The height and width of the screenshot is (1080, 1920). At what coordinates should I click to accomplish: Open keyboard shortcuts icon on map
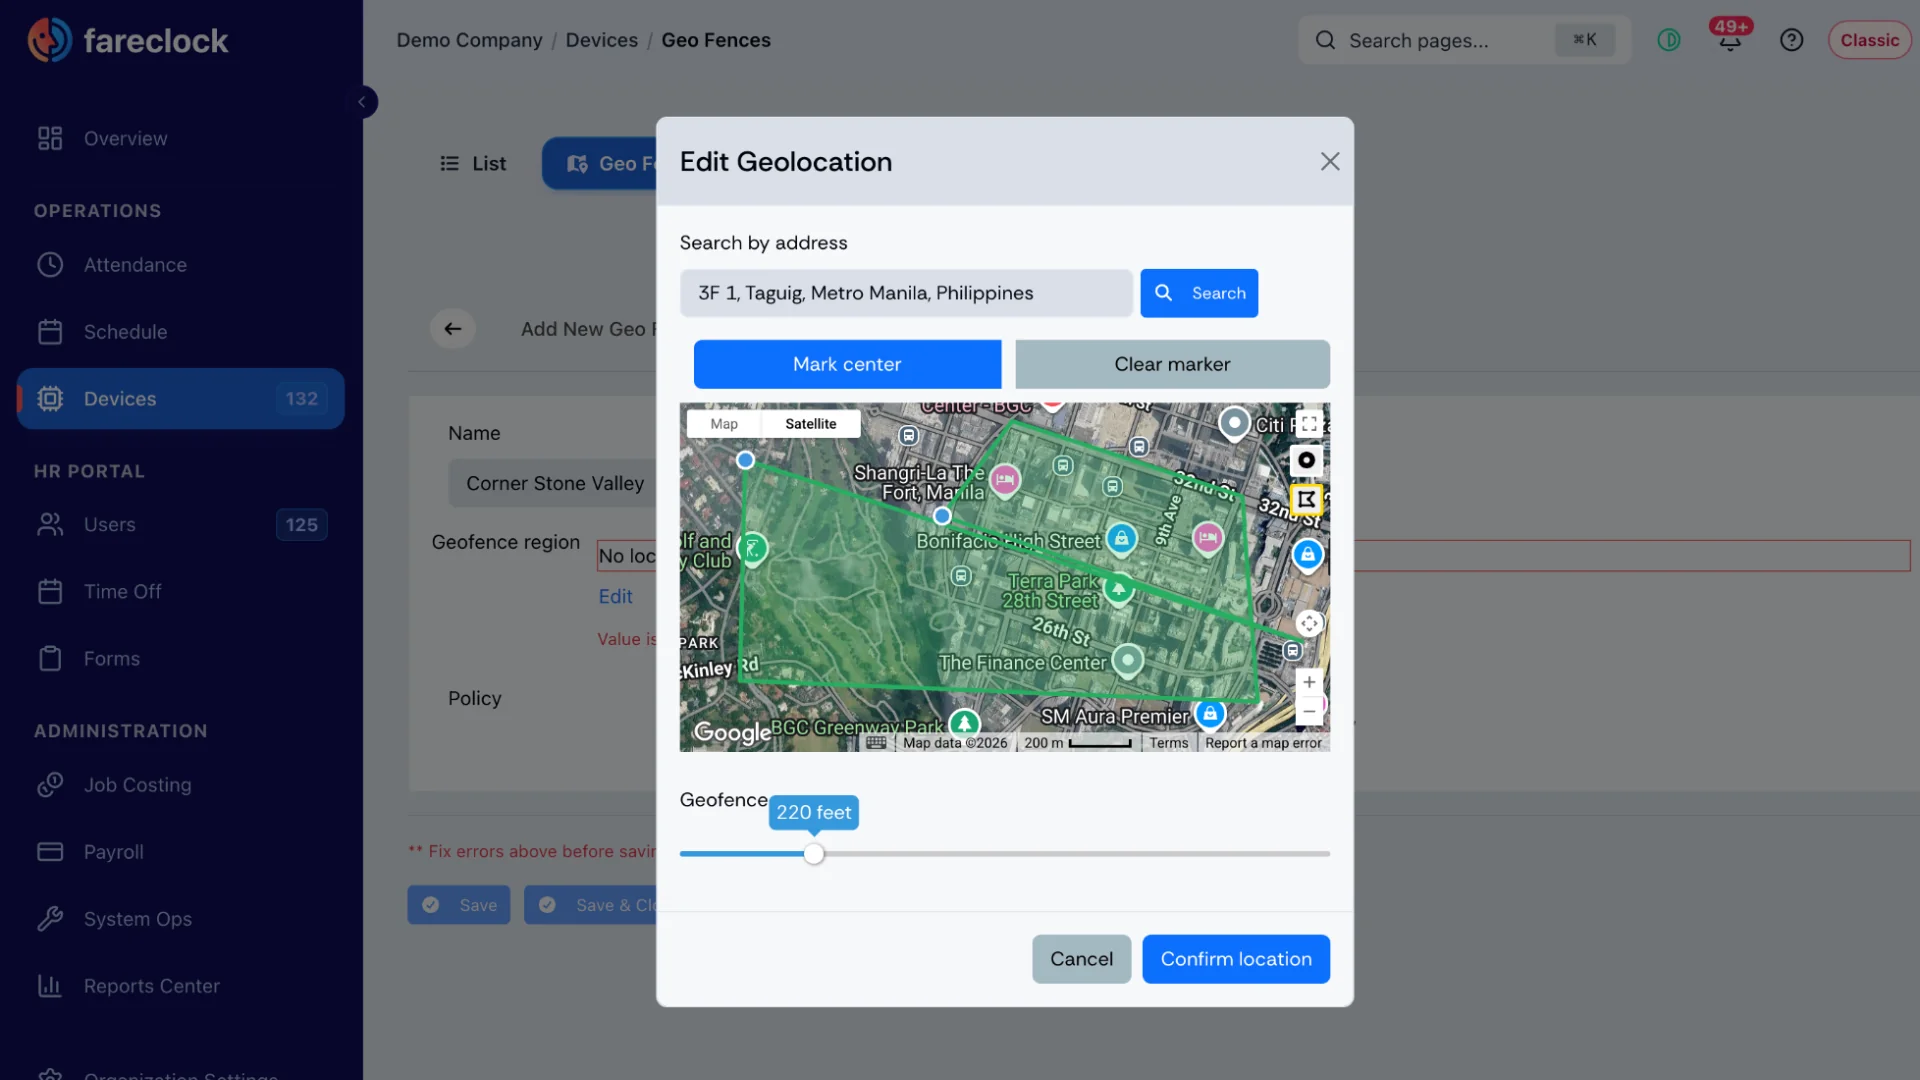876,743
